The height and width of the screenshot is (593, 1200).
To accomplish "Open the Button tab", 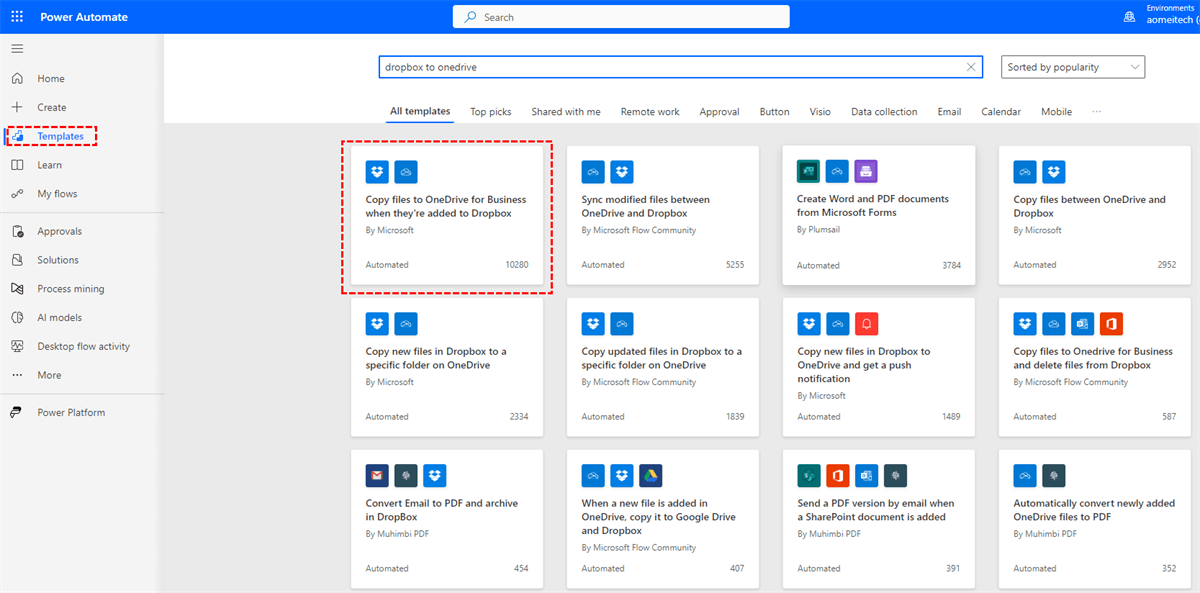I will pos(774,112).
